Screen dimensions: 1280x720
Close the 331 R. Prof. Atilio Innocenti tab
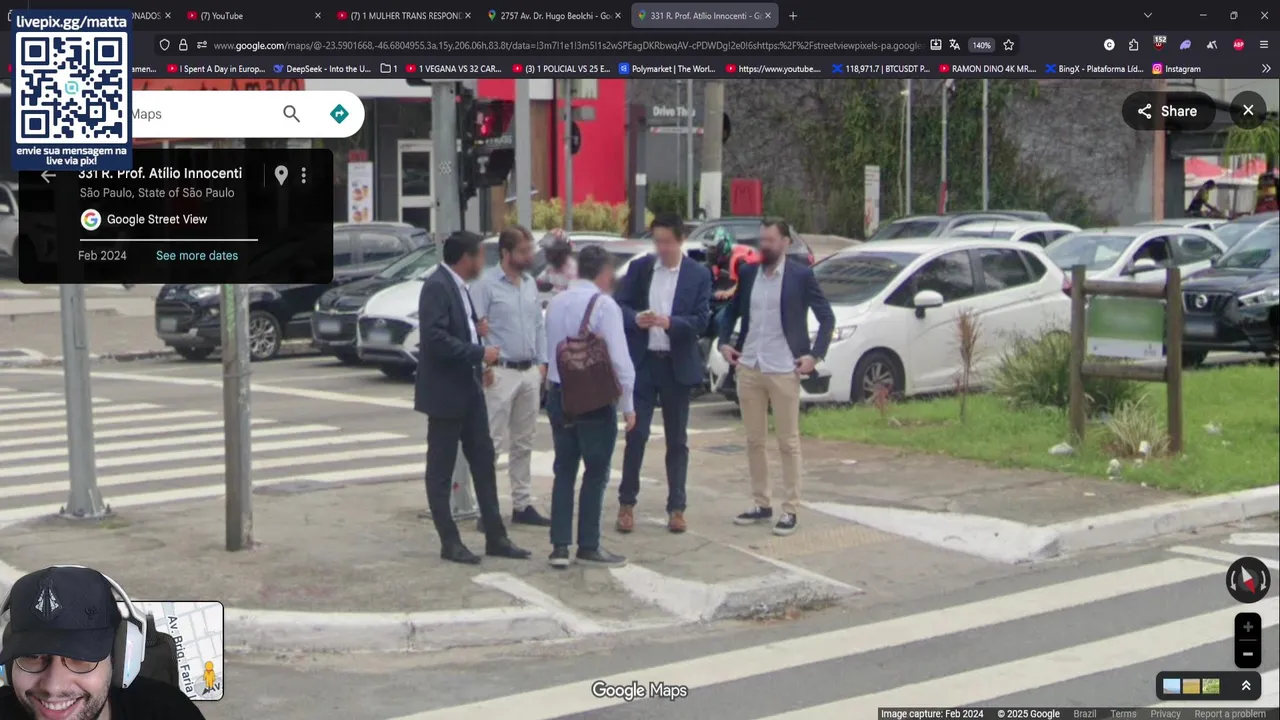point(768,16)
